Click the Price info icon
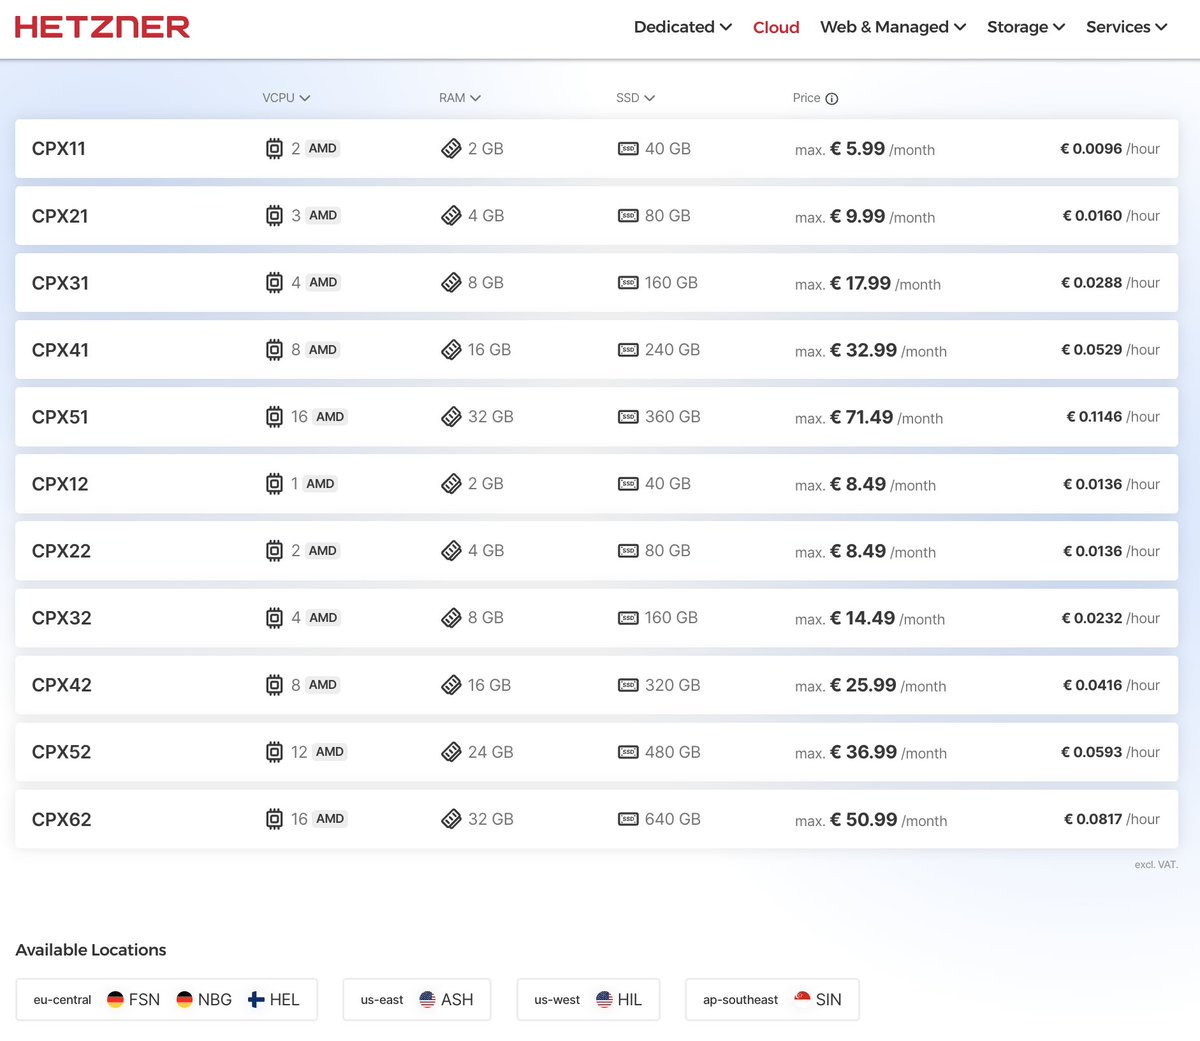 point(832,98)
